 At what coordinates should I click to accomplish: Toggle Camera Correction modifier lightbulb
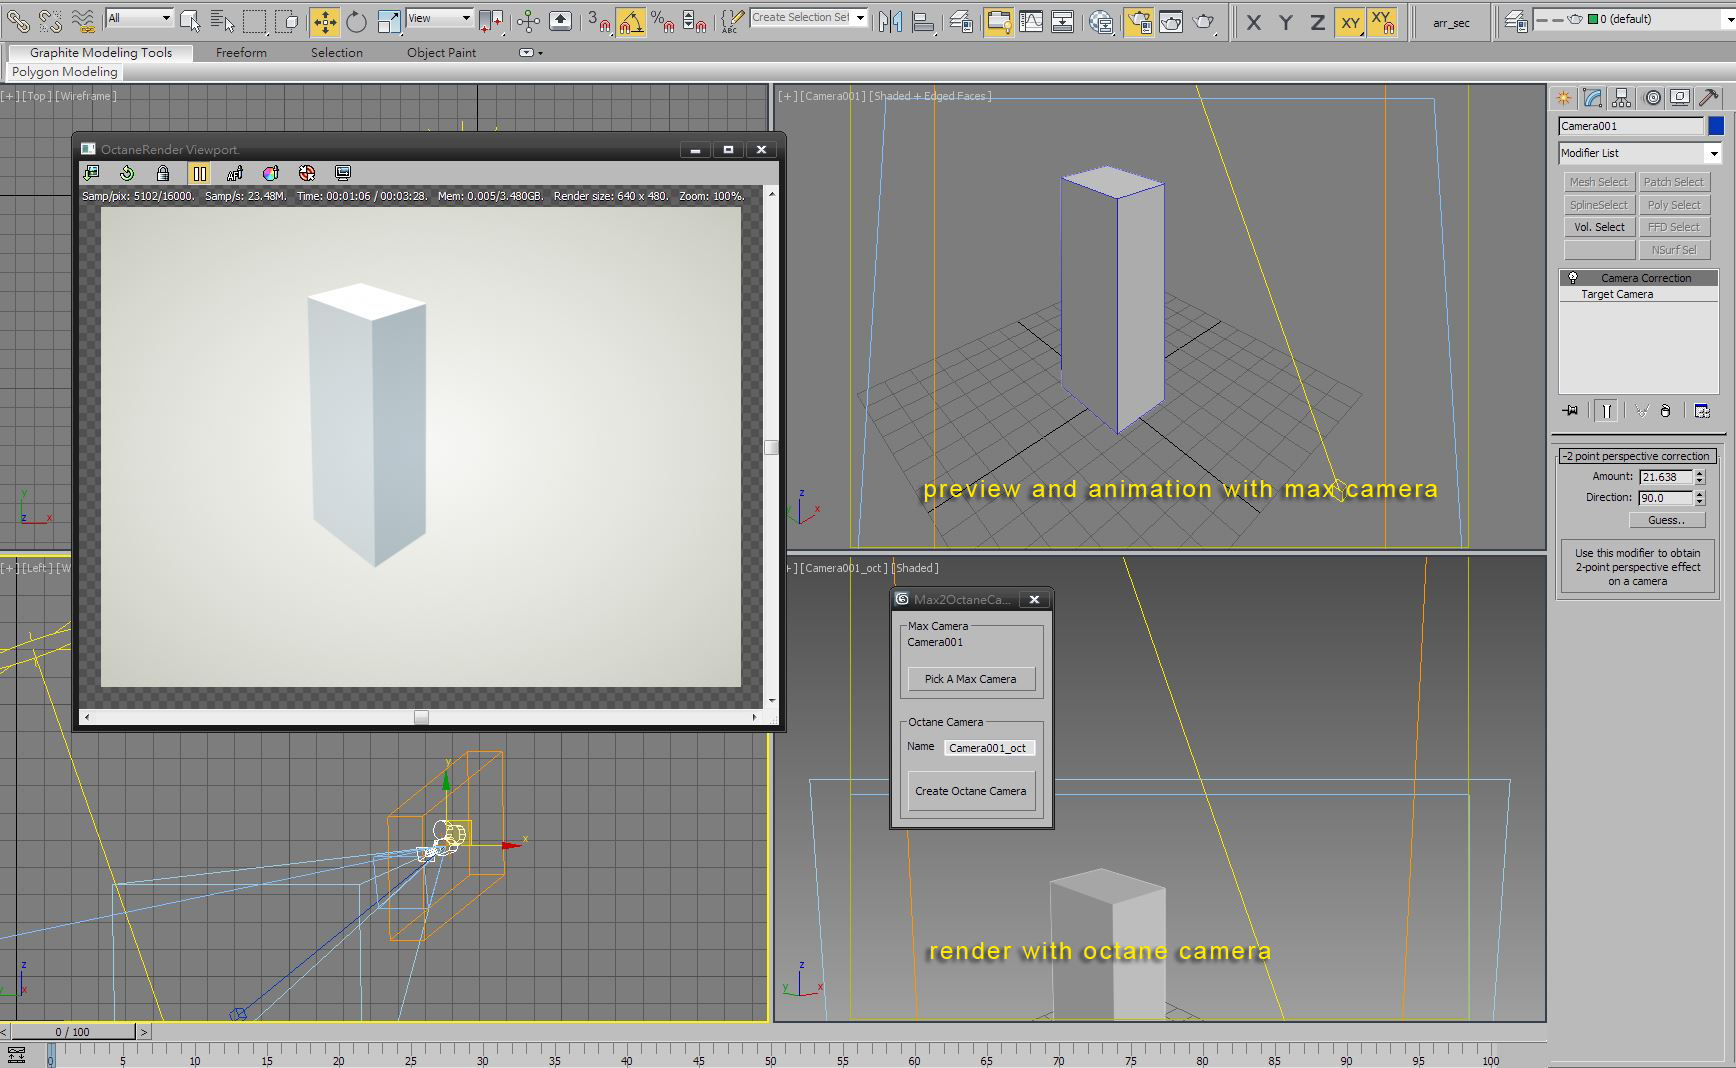(x=1573, y=278)
